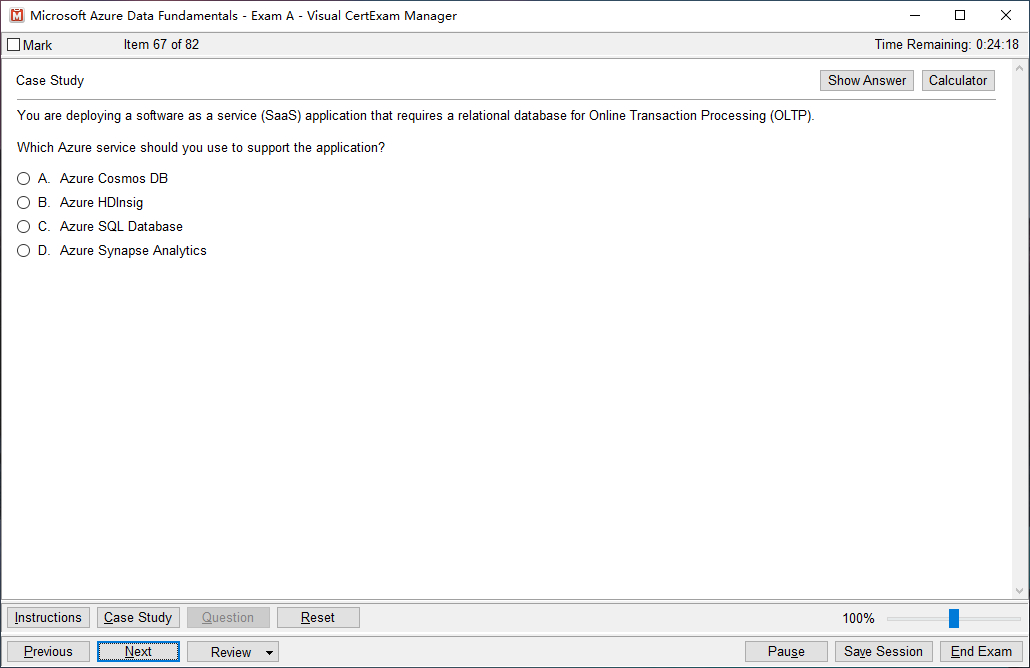Open the Calculator

coord(957,81)
